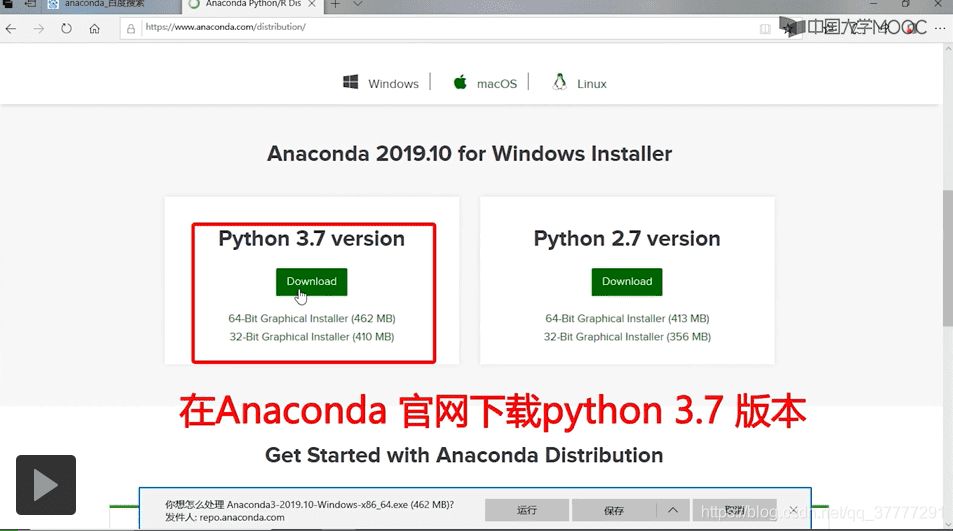Viewport: 953px width, 531px height.
Task: Open the browser home page icon
Action: pyautogui.click(x=94, y=29)
